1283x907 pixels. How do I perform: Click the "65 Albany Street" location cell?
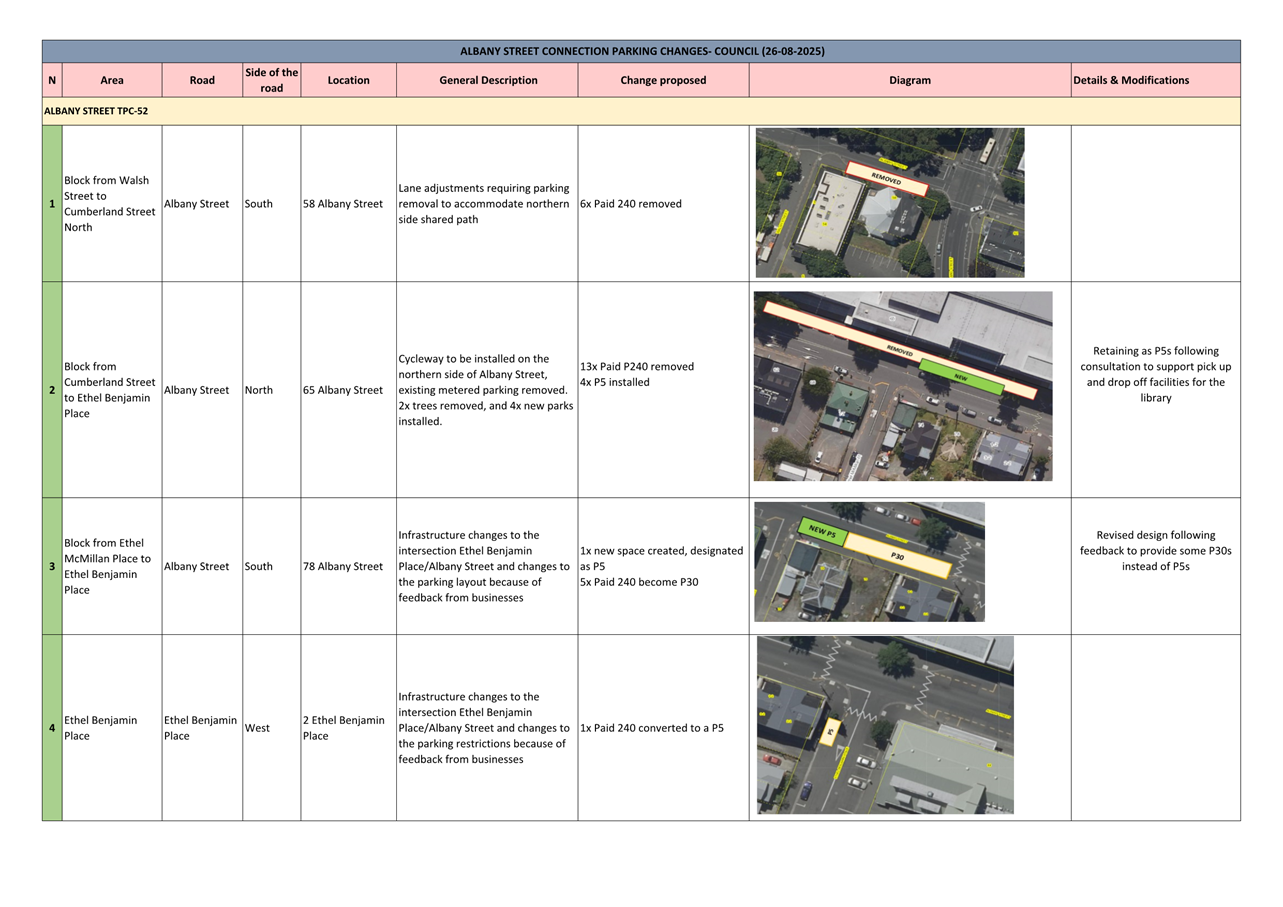pos(343,390)
